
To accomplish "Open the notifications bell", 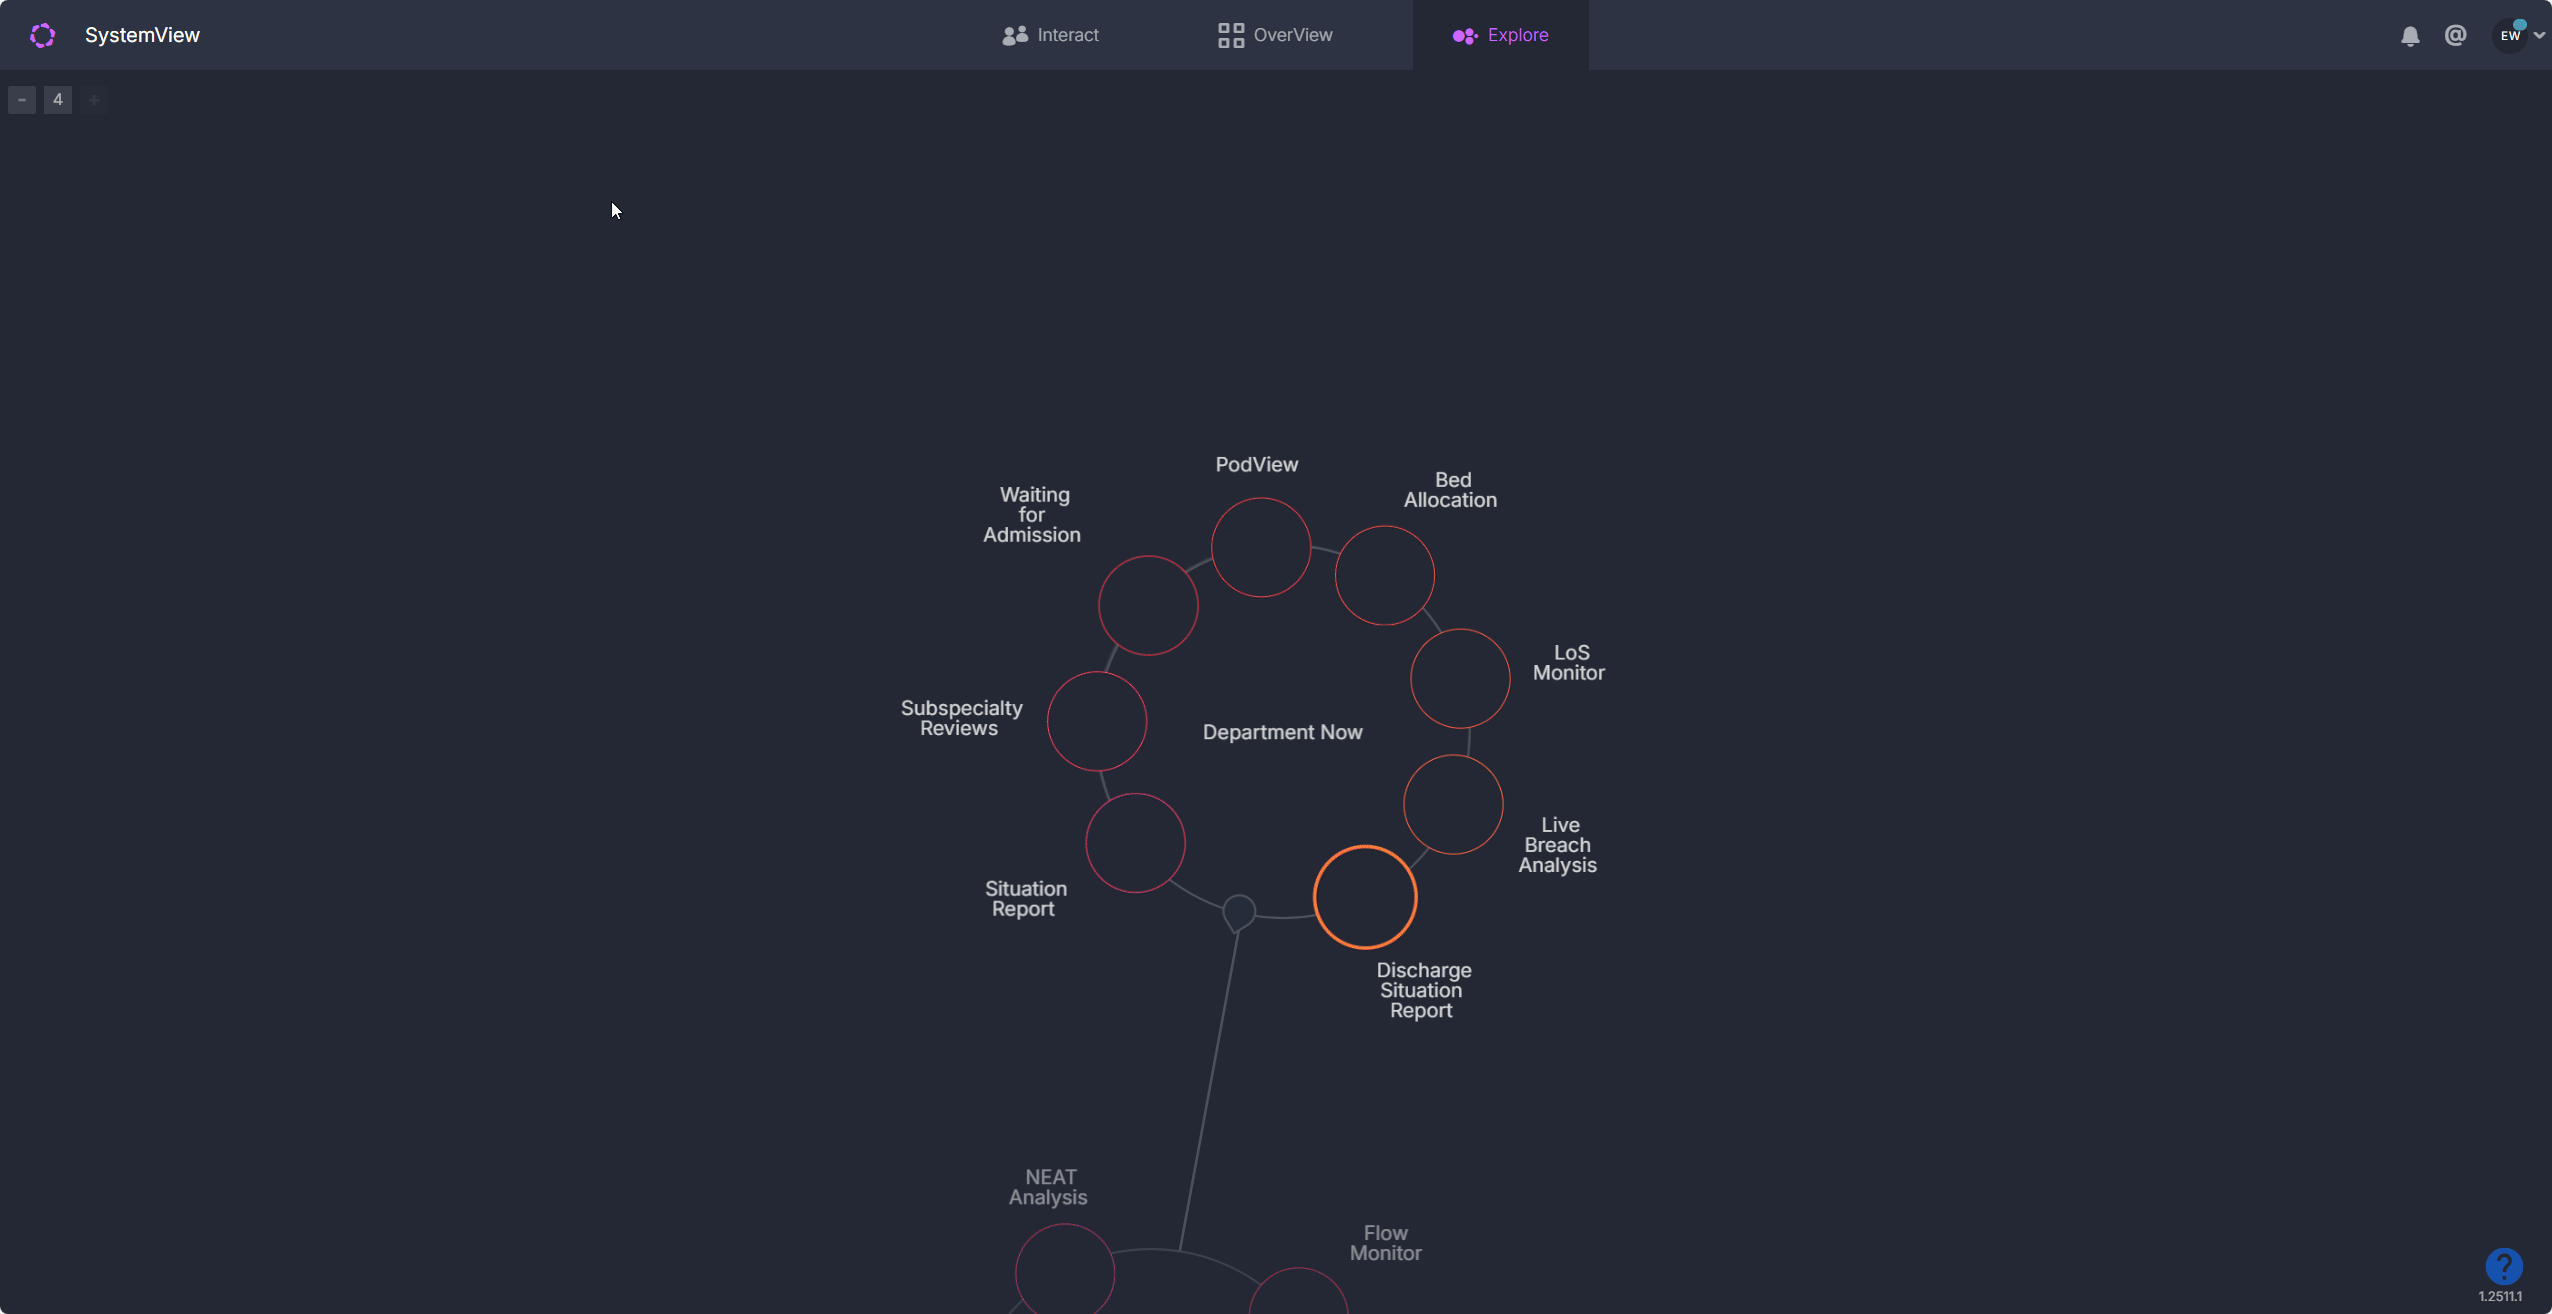I will click(x=2410, y=36).
